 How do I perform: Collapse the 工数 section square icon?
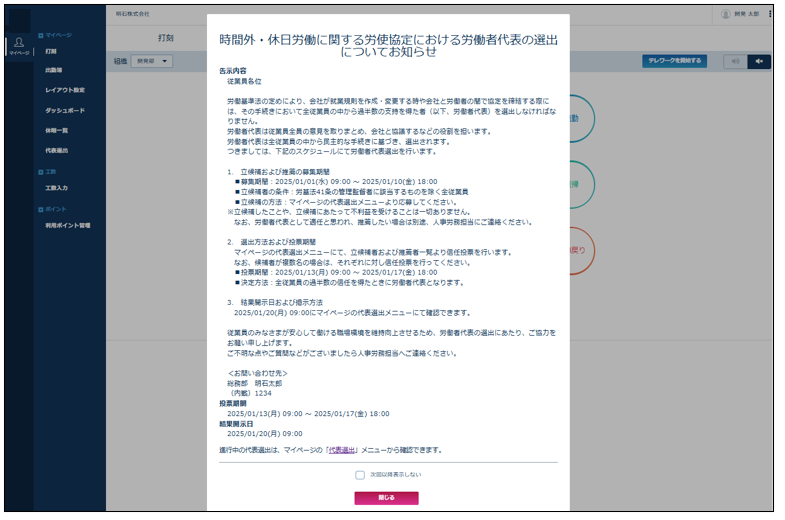41,172
